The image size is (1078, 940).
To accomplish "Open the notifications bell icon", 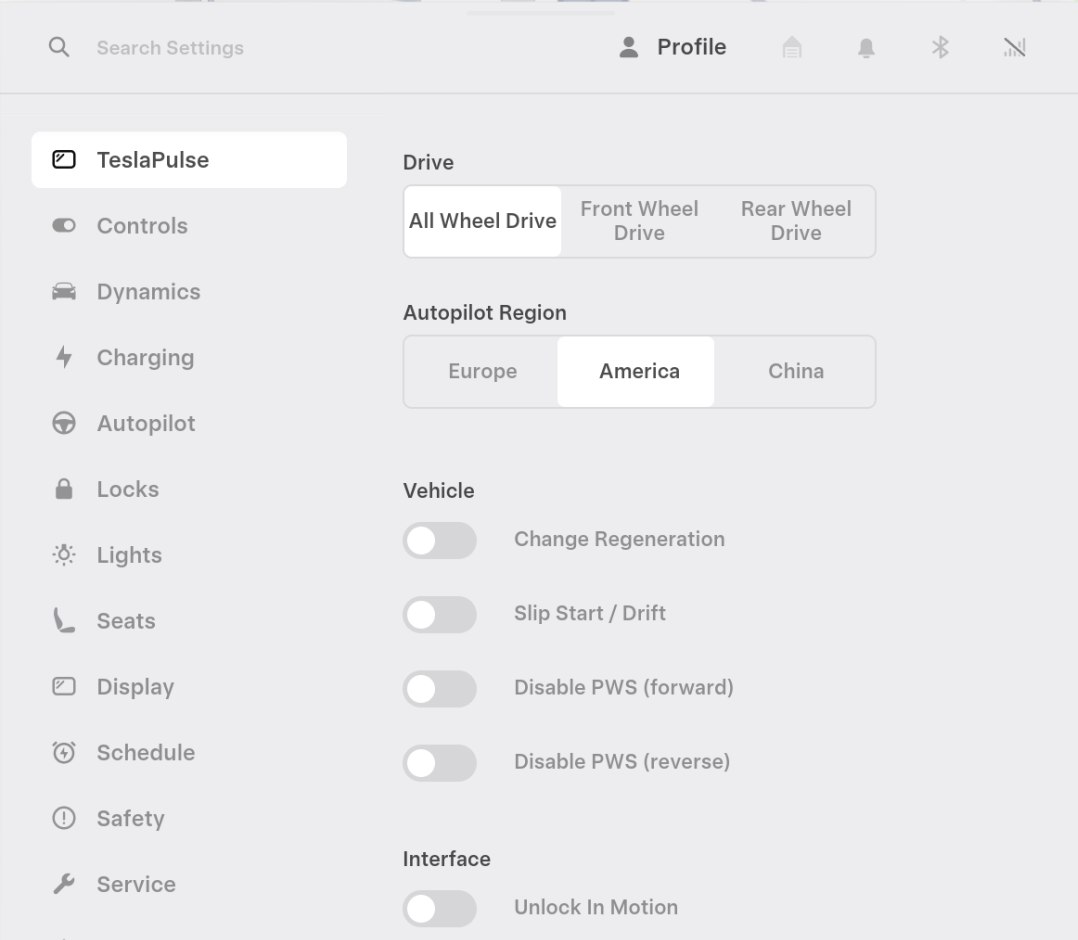I will click(x=866, y=47).
